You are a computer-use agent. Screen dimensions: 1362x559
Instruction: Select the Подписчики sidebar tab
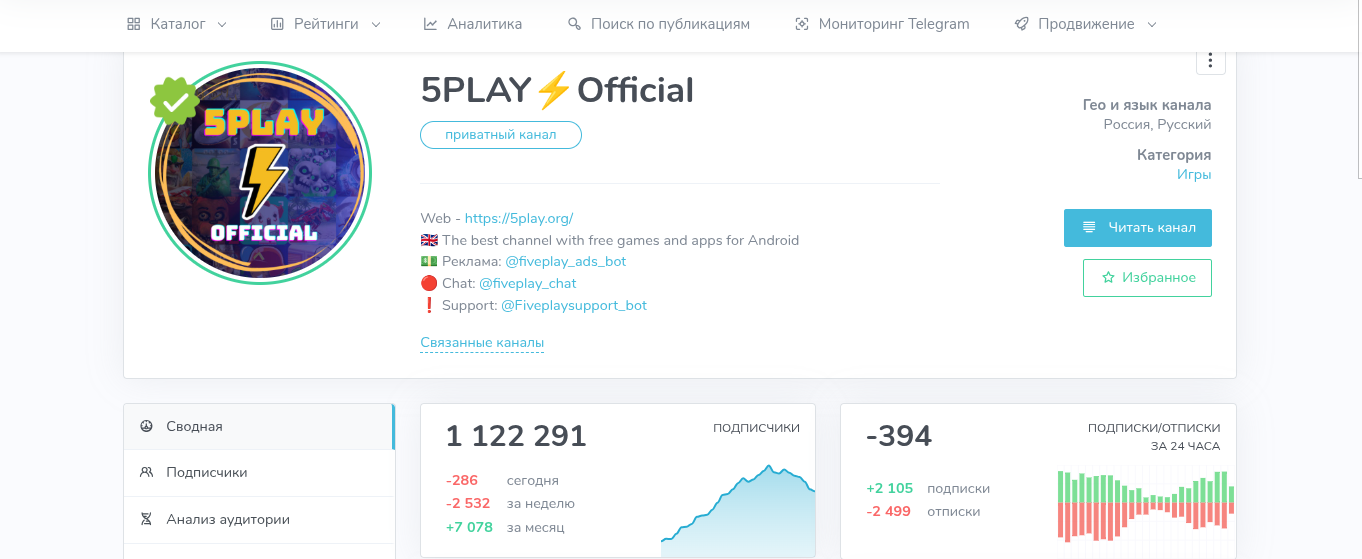pos(259,472)
